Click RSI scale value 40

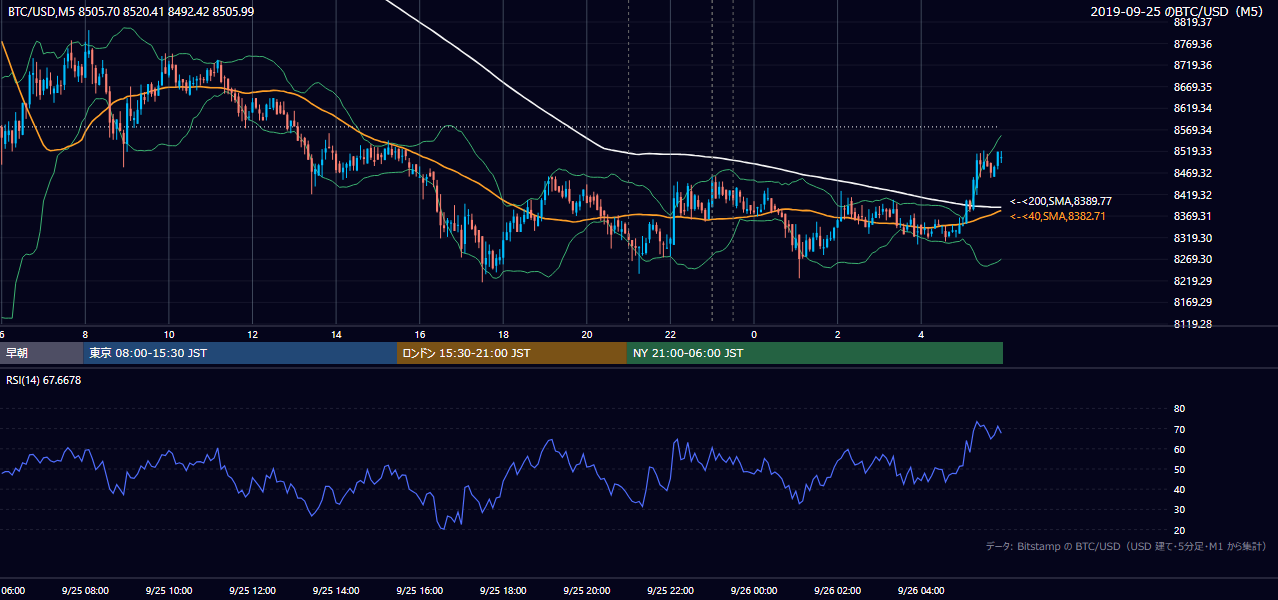pyautogui.click(x=1179, y=490)
